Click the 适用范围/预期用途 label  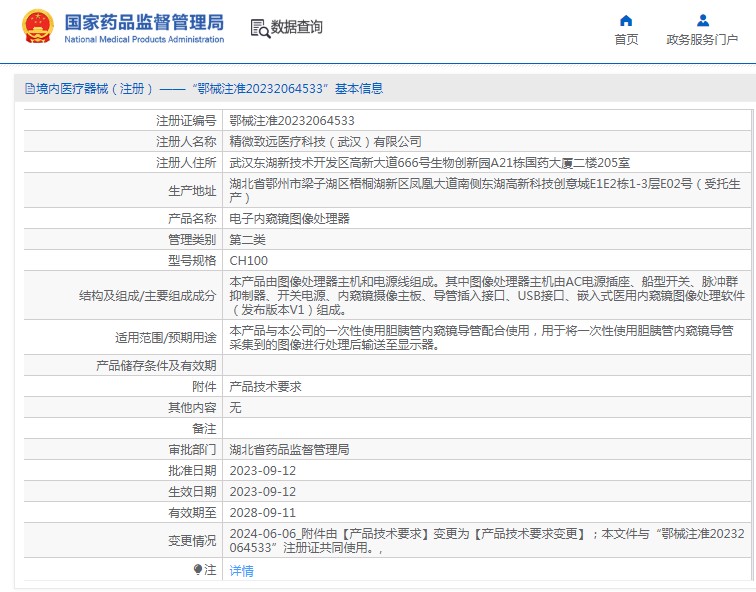[x=165, y=337]
